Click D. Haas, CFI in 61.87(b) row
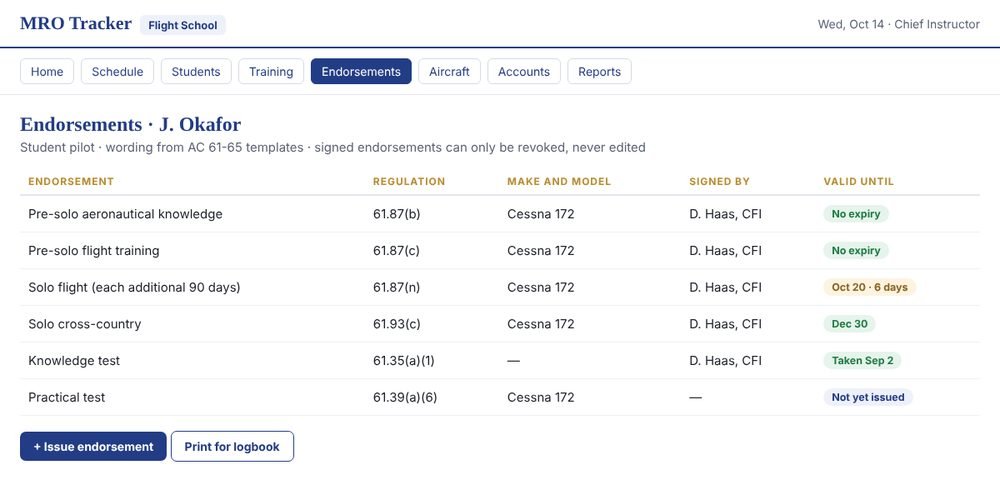Image resolution: width=1000 pixels, height=485 pixels. 725,214
